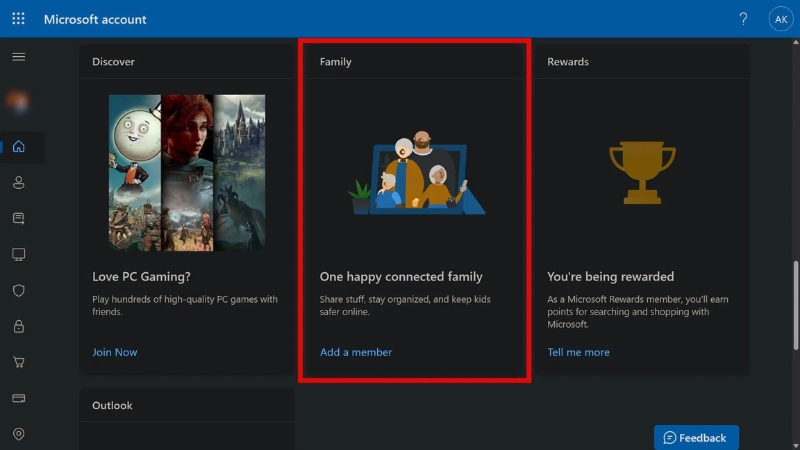
Task: Click "One happy connected family" title
Action: coord(401,277)
